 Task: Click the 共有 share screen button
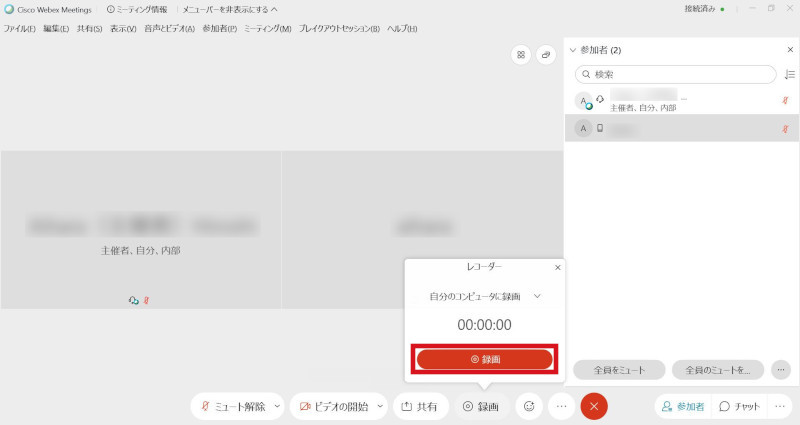[x=419, y=406]
